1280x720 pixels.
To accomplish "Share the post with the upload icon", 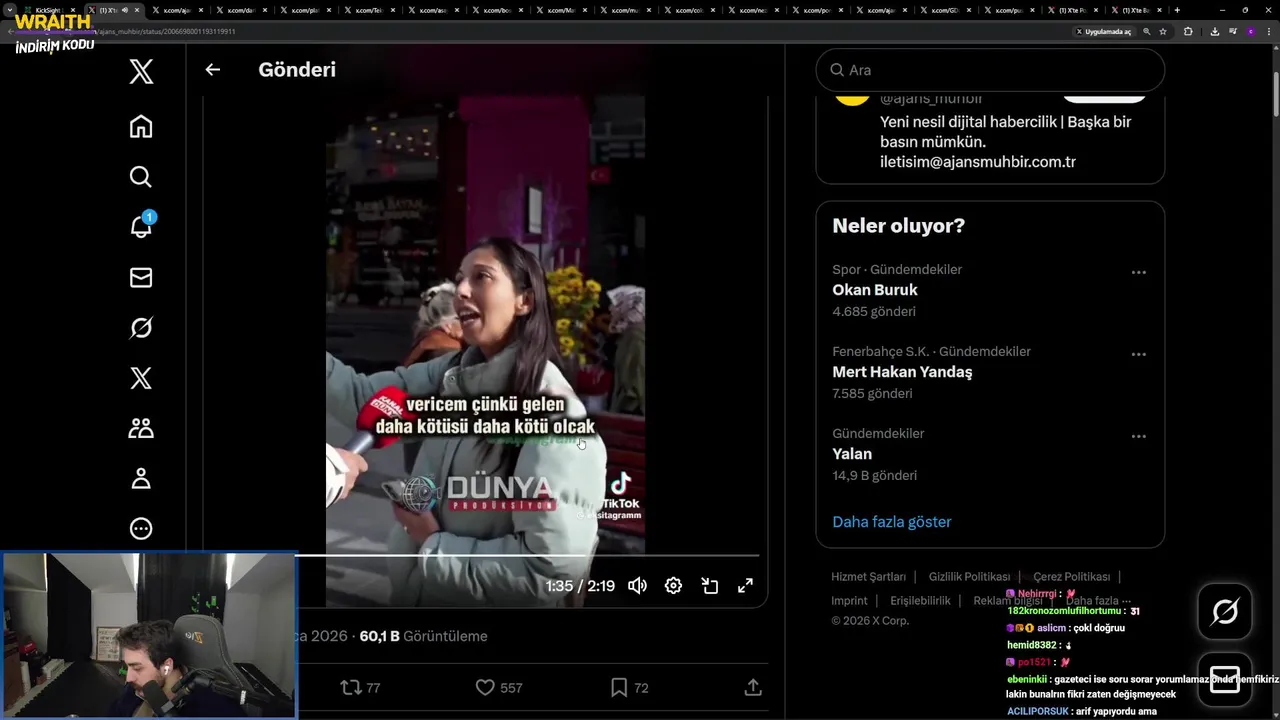I will coord(753,688).
